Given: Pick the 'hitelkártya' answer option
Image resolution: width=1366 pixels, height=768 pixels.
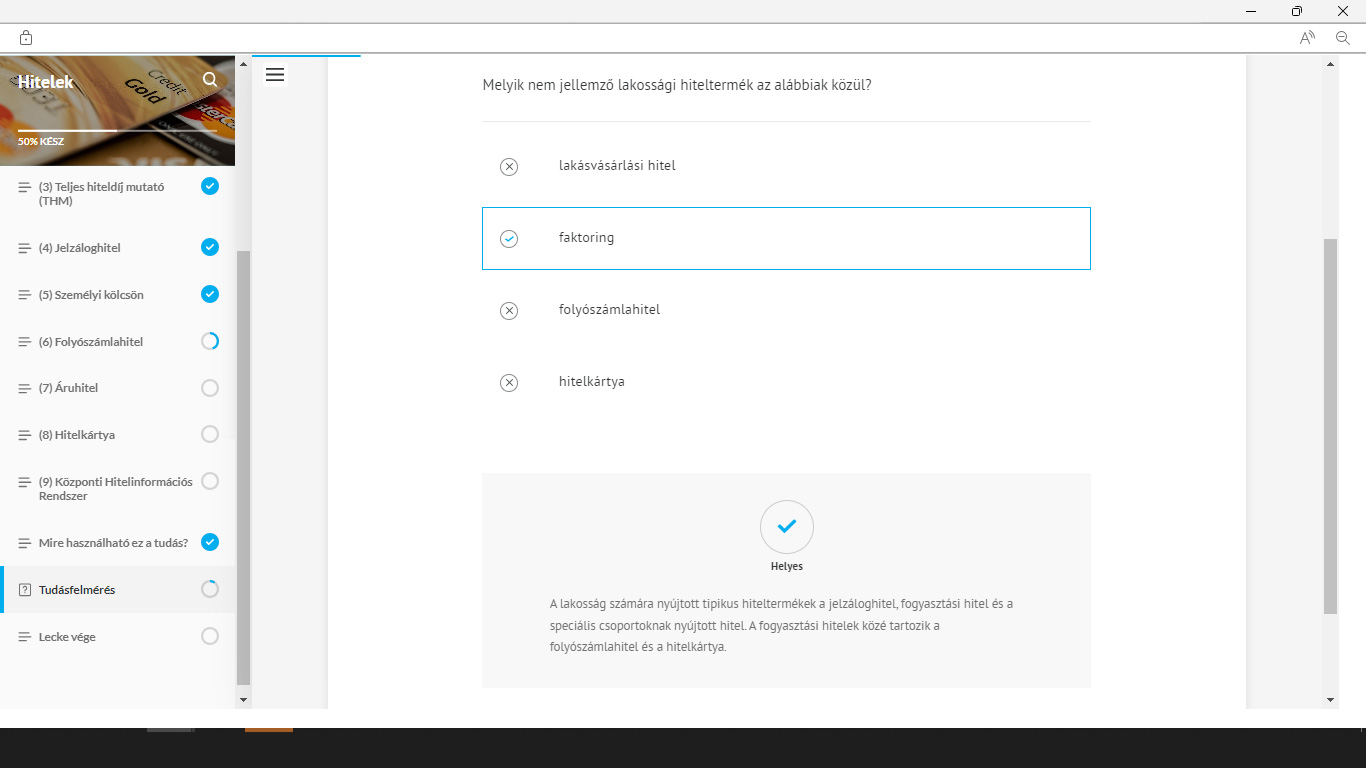Looking at the screenshot, I should click(591, 382).
